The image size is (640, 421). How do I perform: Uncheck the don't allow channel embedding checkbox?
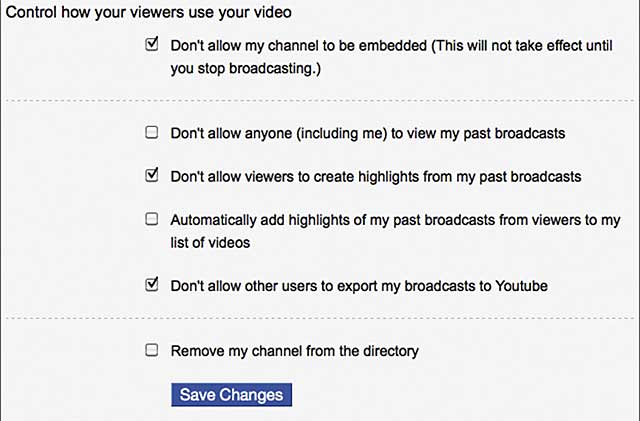pos(152,44)
